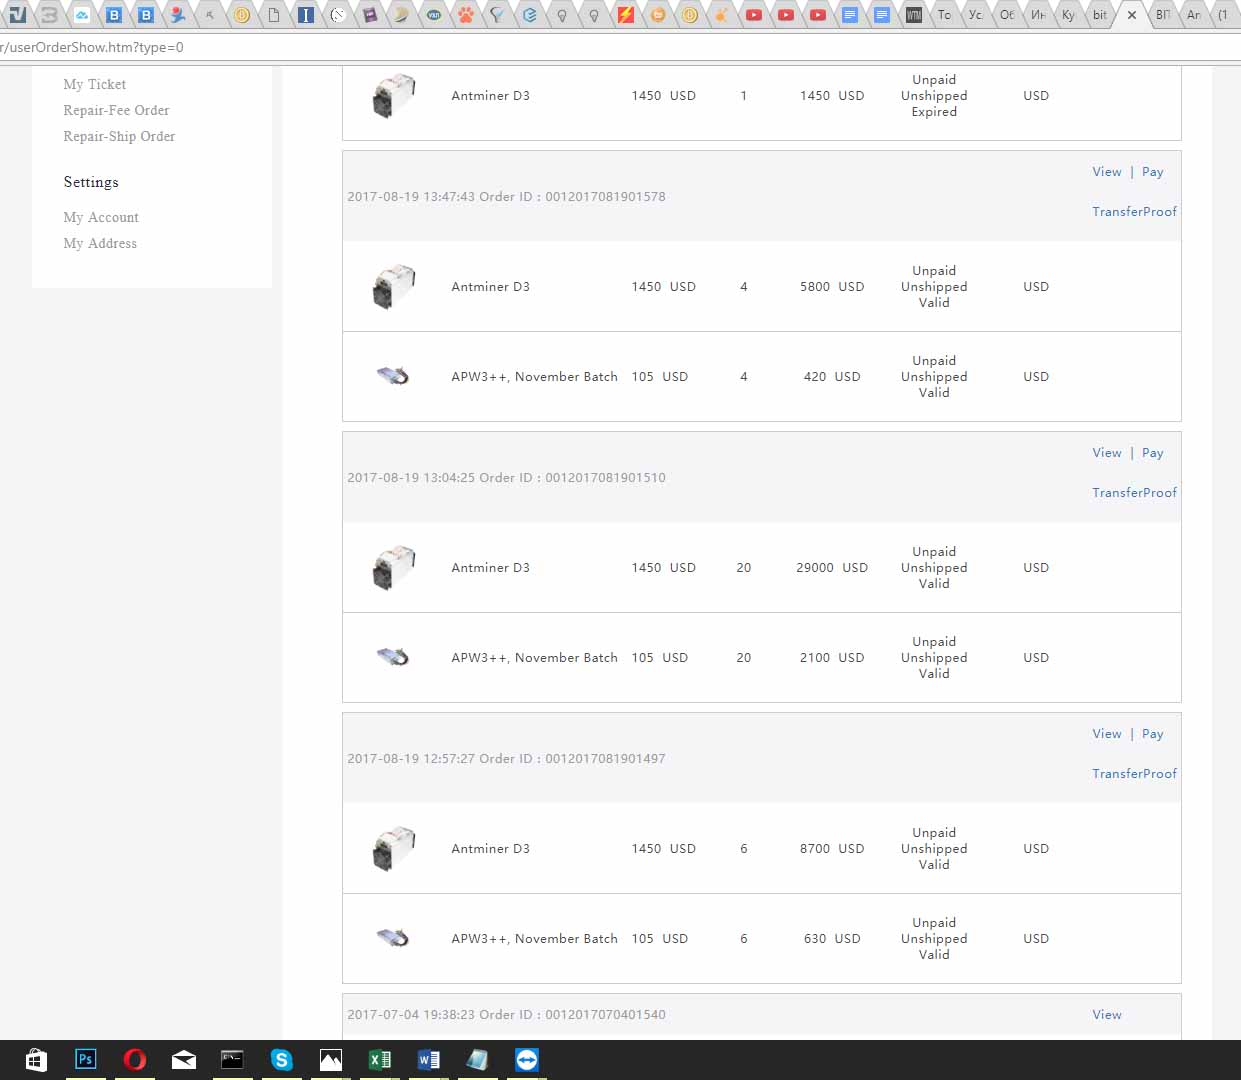Launch Opera browser from the taskbar

pyautogui.click(x=134, y=1059)
